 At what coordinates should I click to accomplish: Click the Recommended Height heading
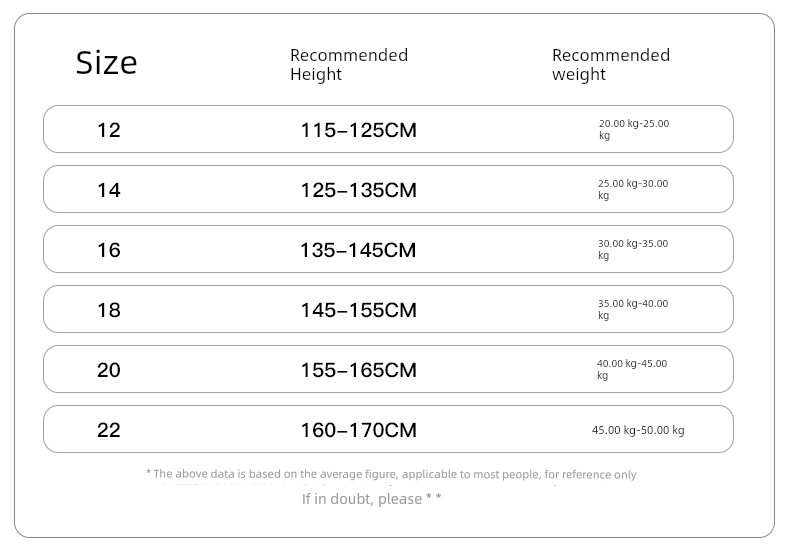click(349, 64)
